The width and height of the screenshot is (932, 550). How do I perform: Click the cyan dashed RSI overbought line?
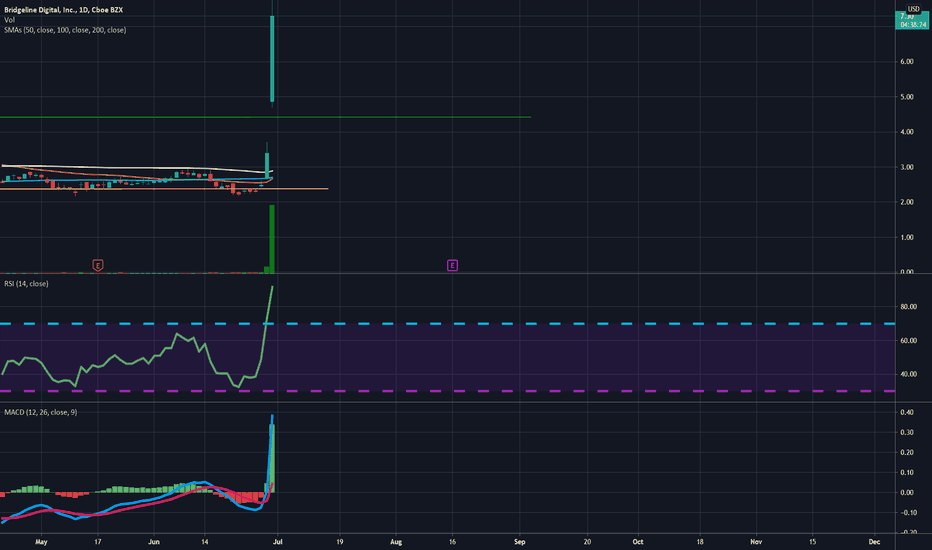click(x=448, y=323)
